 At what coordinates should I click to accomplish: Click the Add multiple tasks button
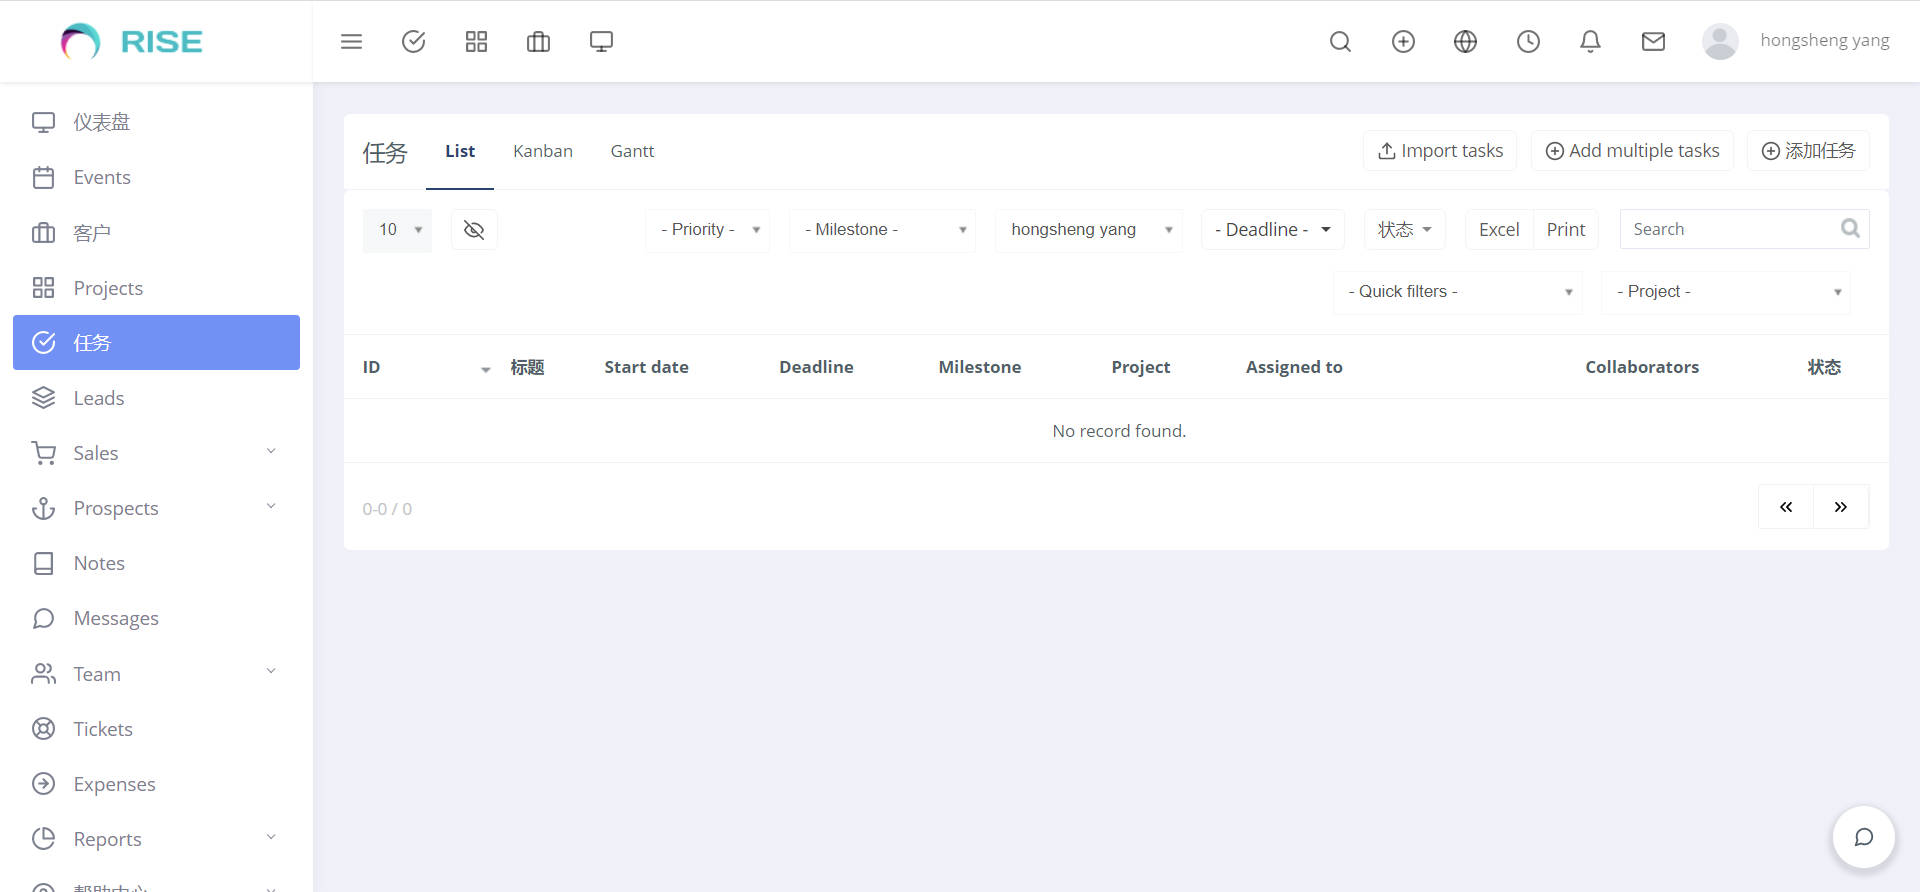tap(1632, 151)
